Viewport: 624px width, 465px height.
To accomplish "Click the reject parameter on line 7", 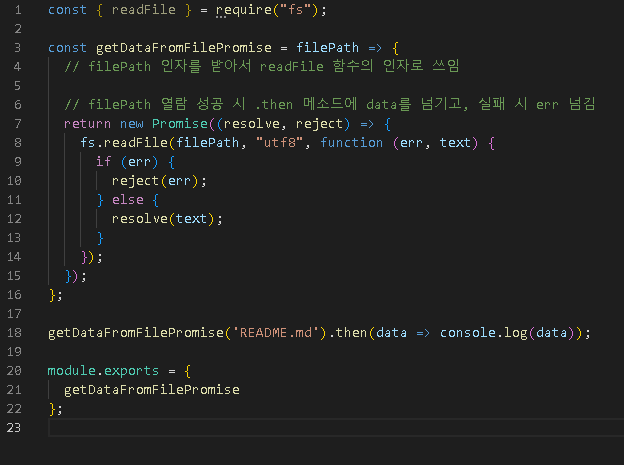I will [x=319, y=124].
